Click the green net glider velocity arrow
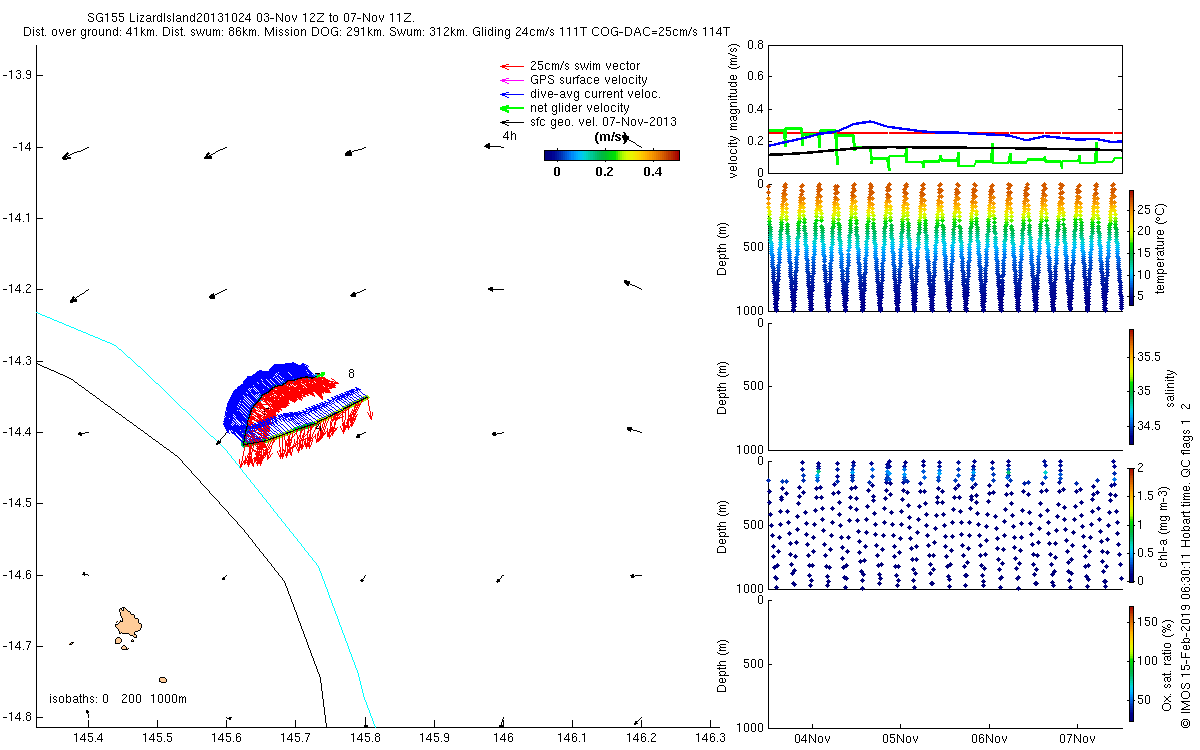Screen dimensions: 1200x750 pos(510,107)
